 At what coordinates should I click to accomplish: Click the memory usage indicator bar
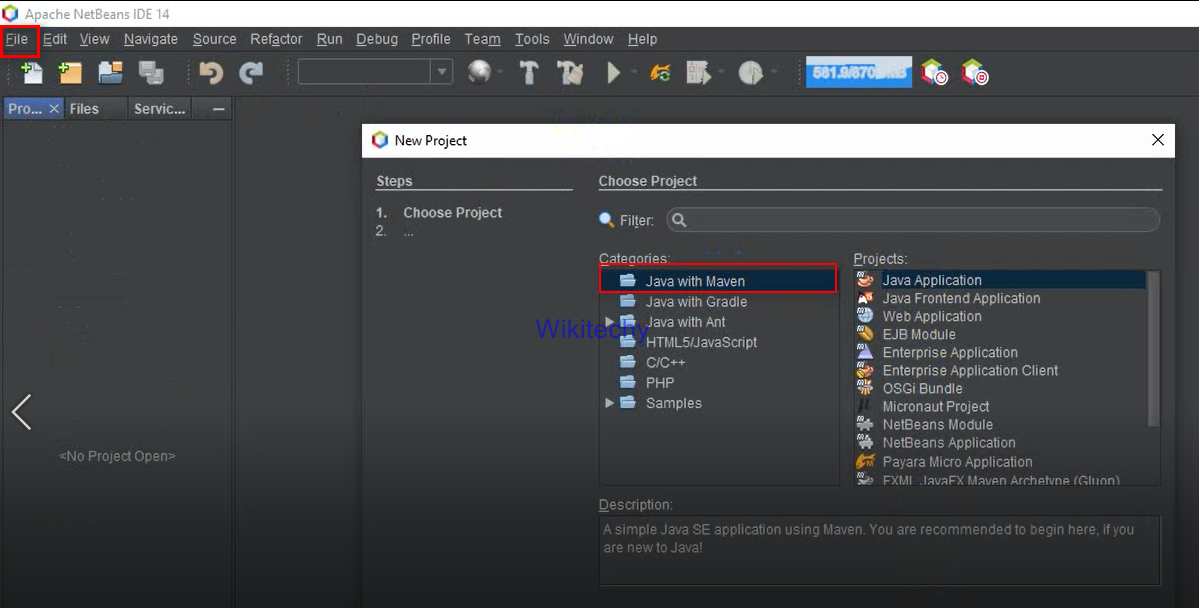[858, 73]
